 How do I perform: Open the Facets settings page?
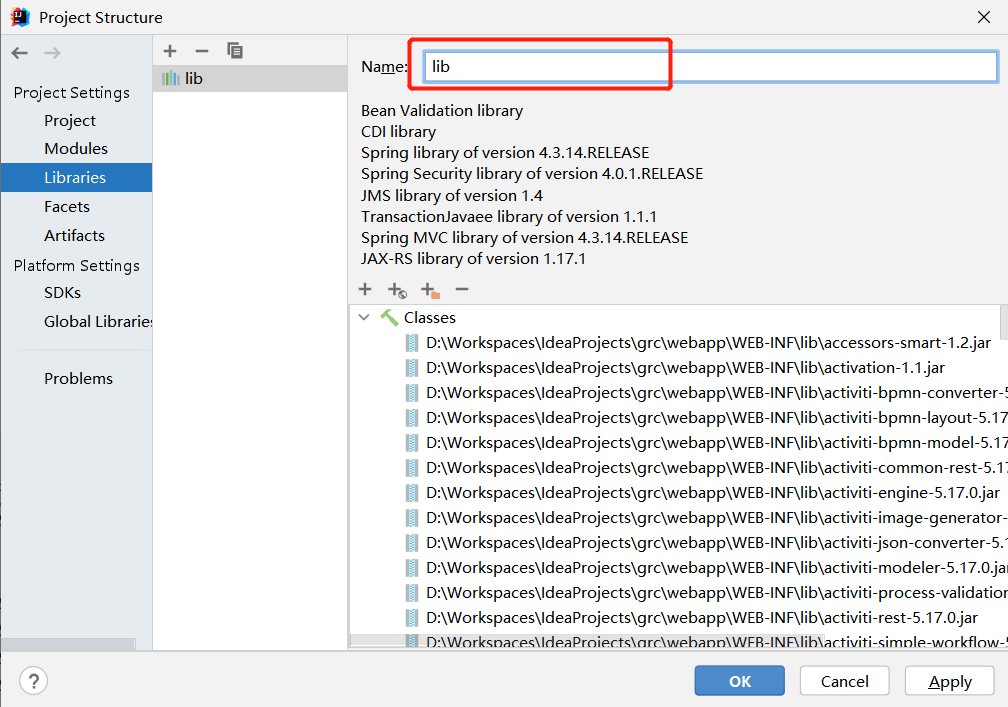pos(67,206)
